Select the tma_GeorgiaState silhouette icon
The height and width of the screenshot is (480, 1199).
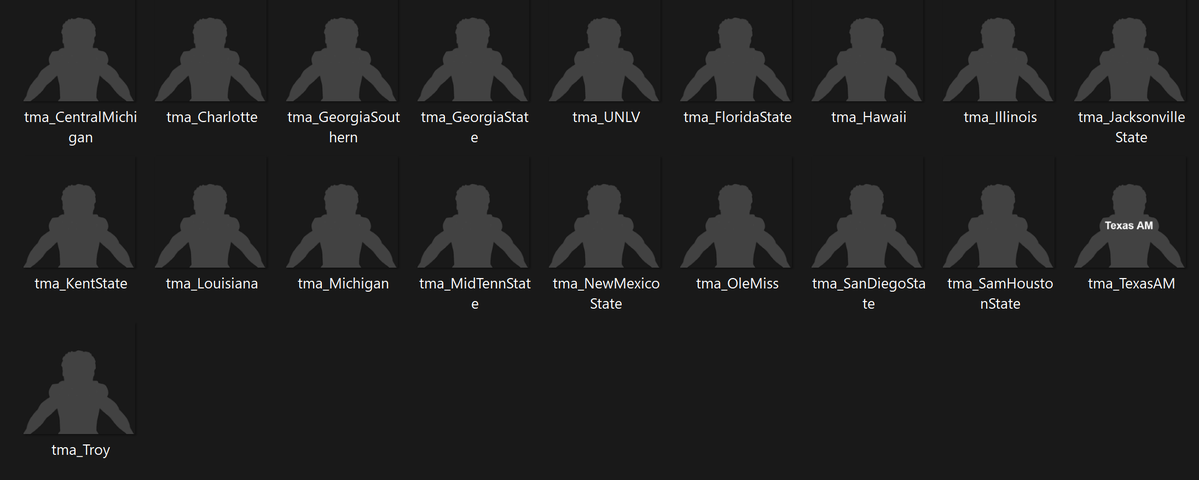[x=474, y=60]
